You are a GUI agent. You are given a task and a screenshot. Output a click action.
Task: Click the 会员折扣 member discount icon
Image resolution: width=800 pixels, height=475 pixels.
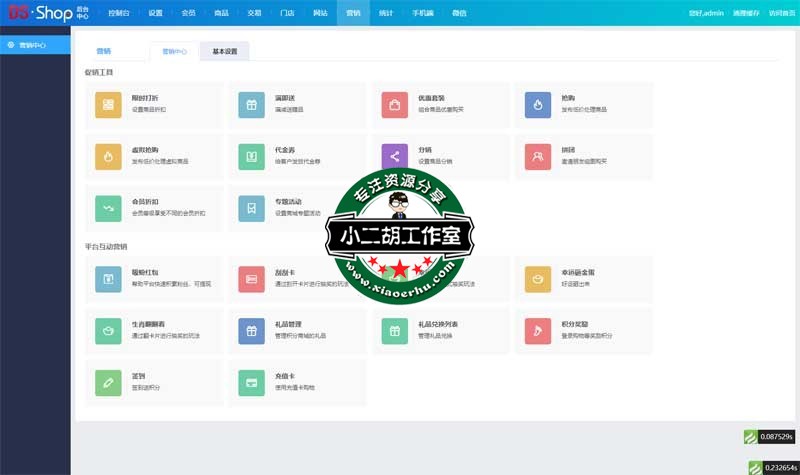pyautogui.click(x=108, y=207)
